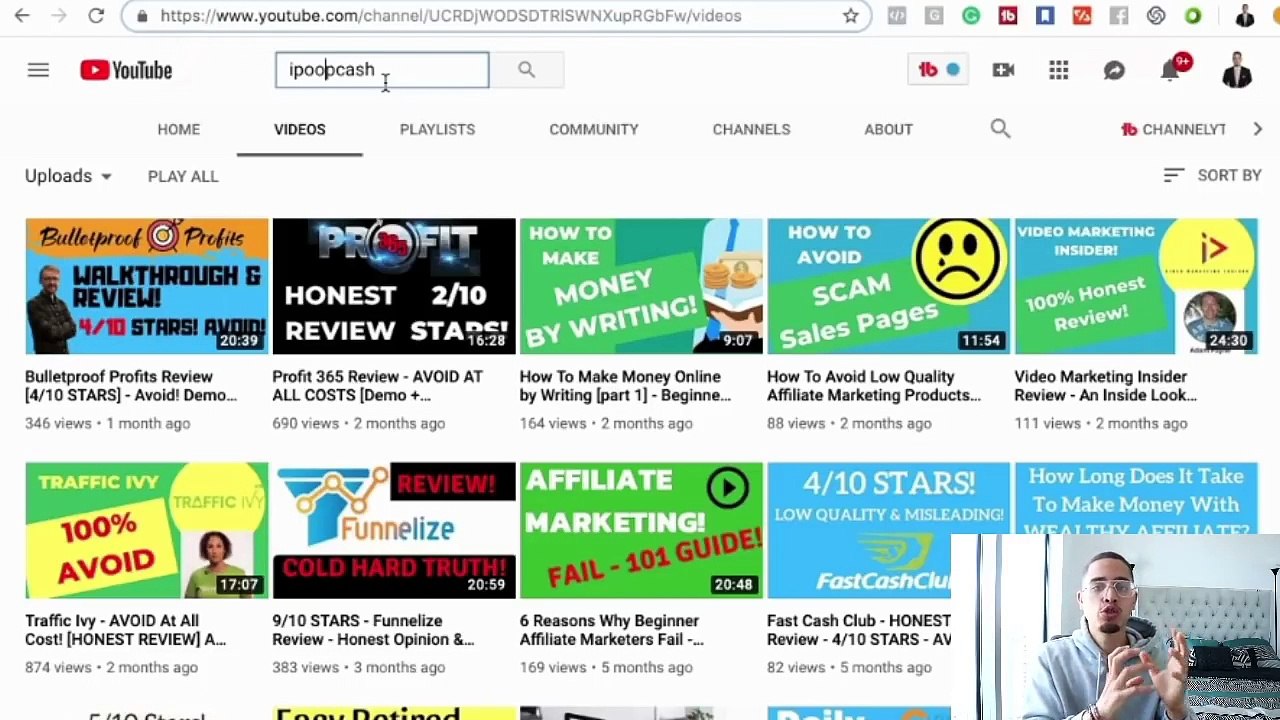Click '346 views · 1 month ago' text

107,423
